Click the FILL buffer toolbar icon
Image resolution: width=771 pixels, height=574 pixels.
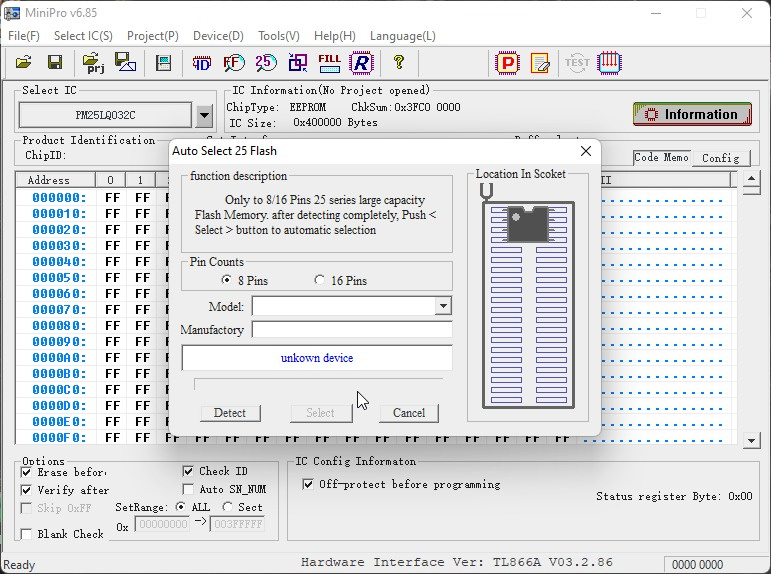[329, 63]
